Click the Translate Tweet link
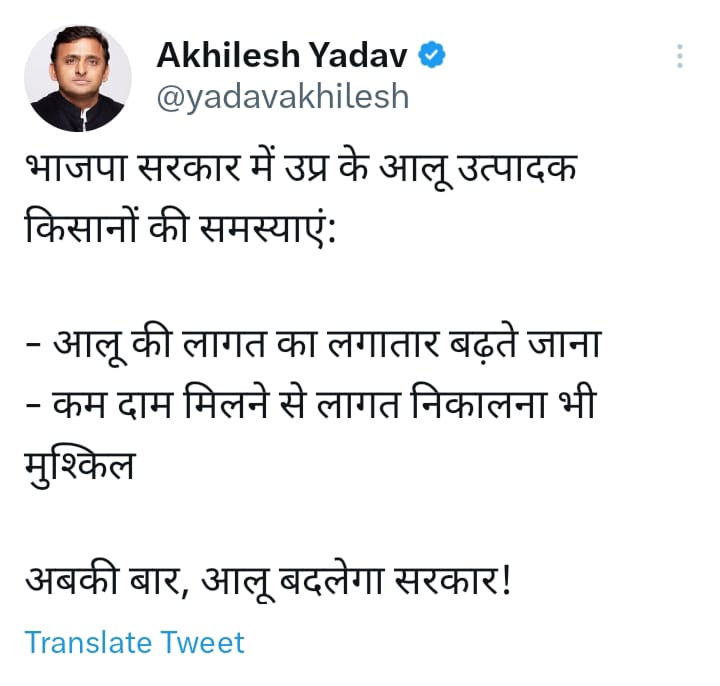This screenshot has width=720, height=686. [x=134, y=642]
